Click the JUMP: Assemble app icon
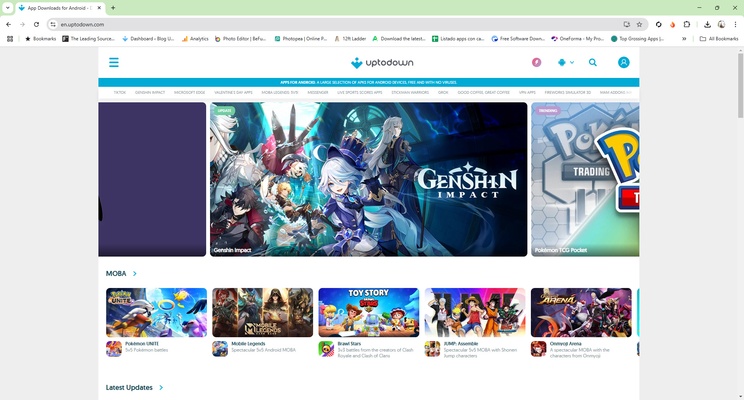This screenshot has width=744, height=400. (x=433, y=349)
